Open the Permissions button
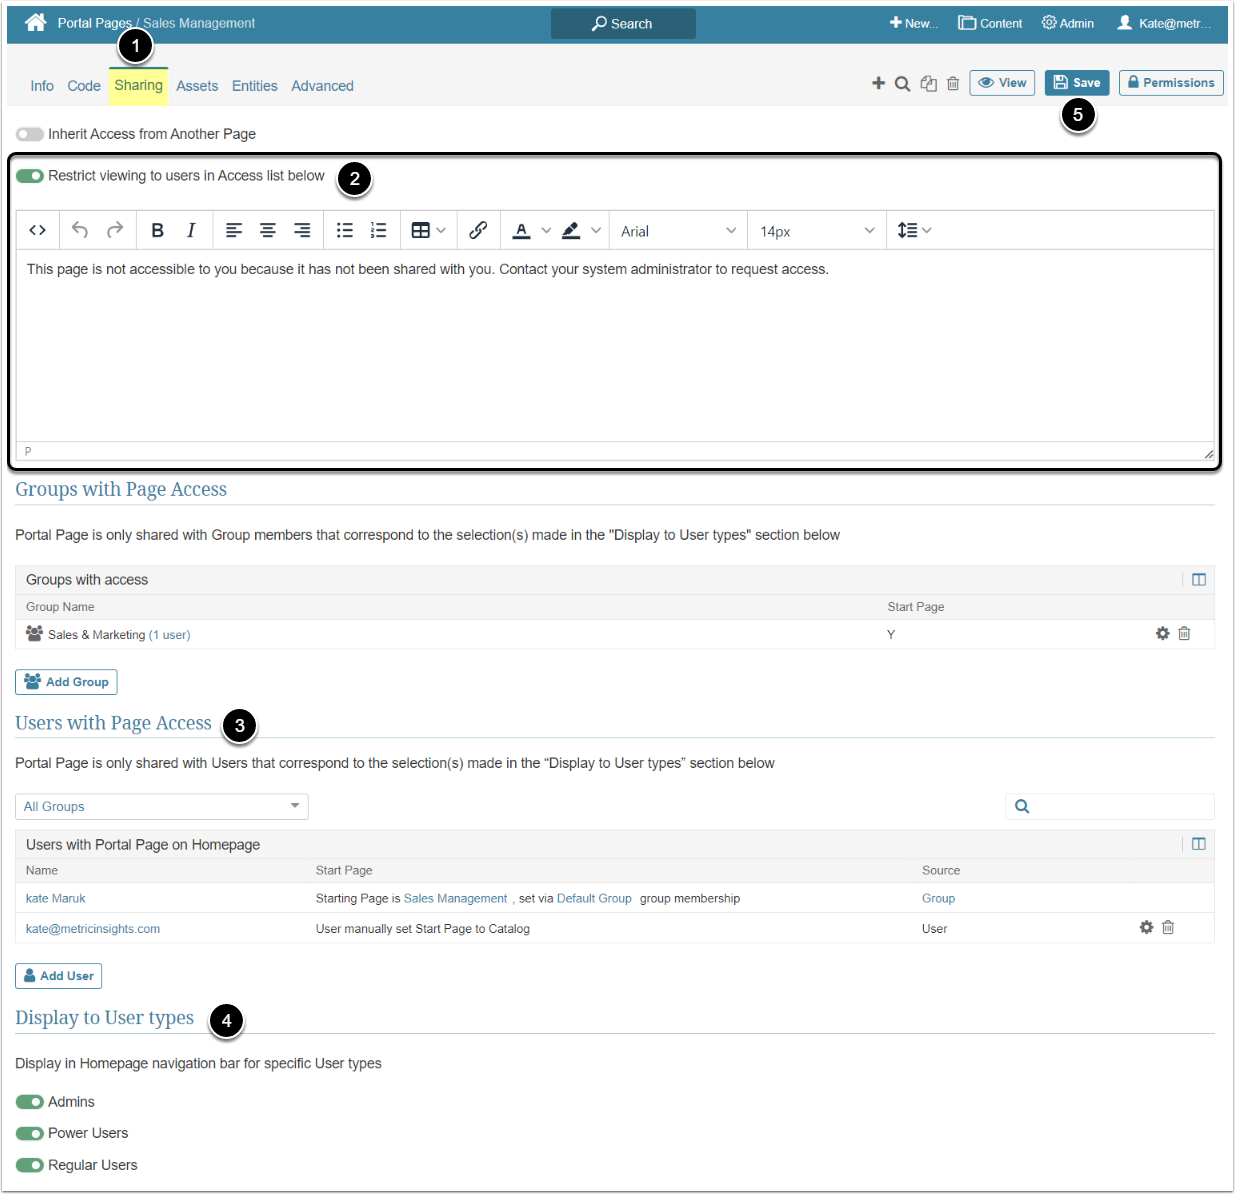The image size is (1235, 1194). coord(1171,83)
